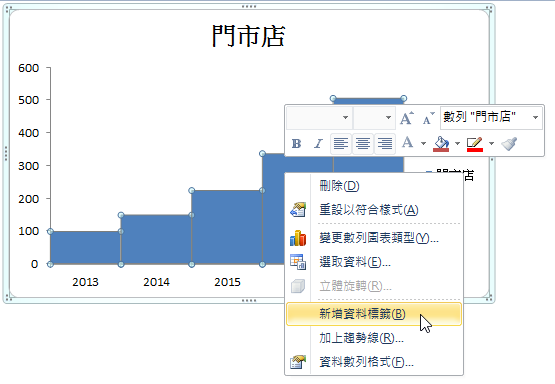Choose 重設以符合樣式(A) menu entry
555x384 pixels.
point(374,210)
